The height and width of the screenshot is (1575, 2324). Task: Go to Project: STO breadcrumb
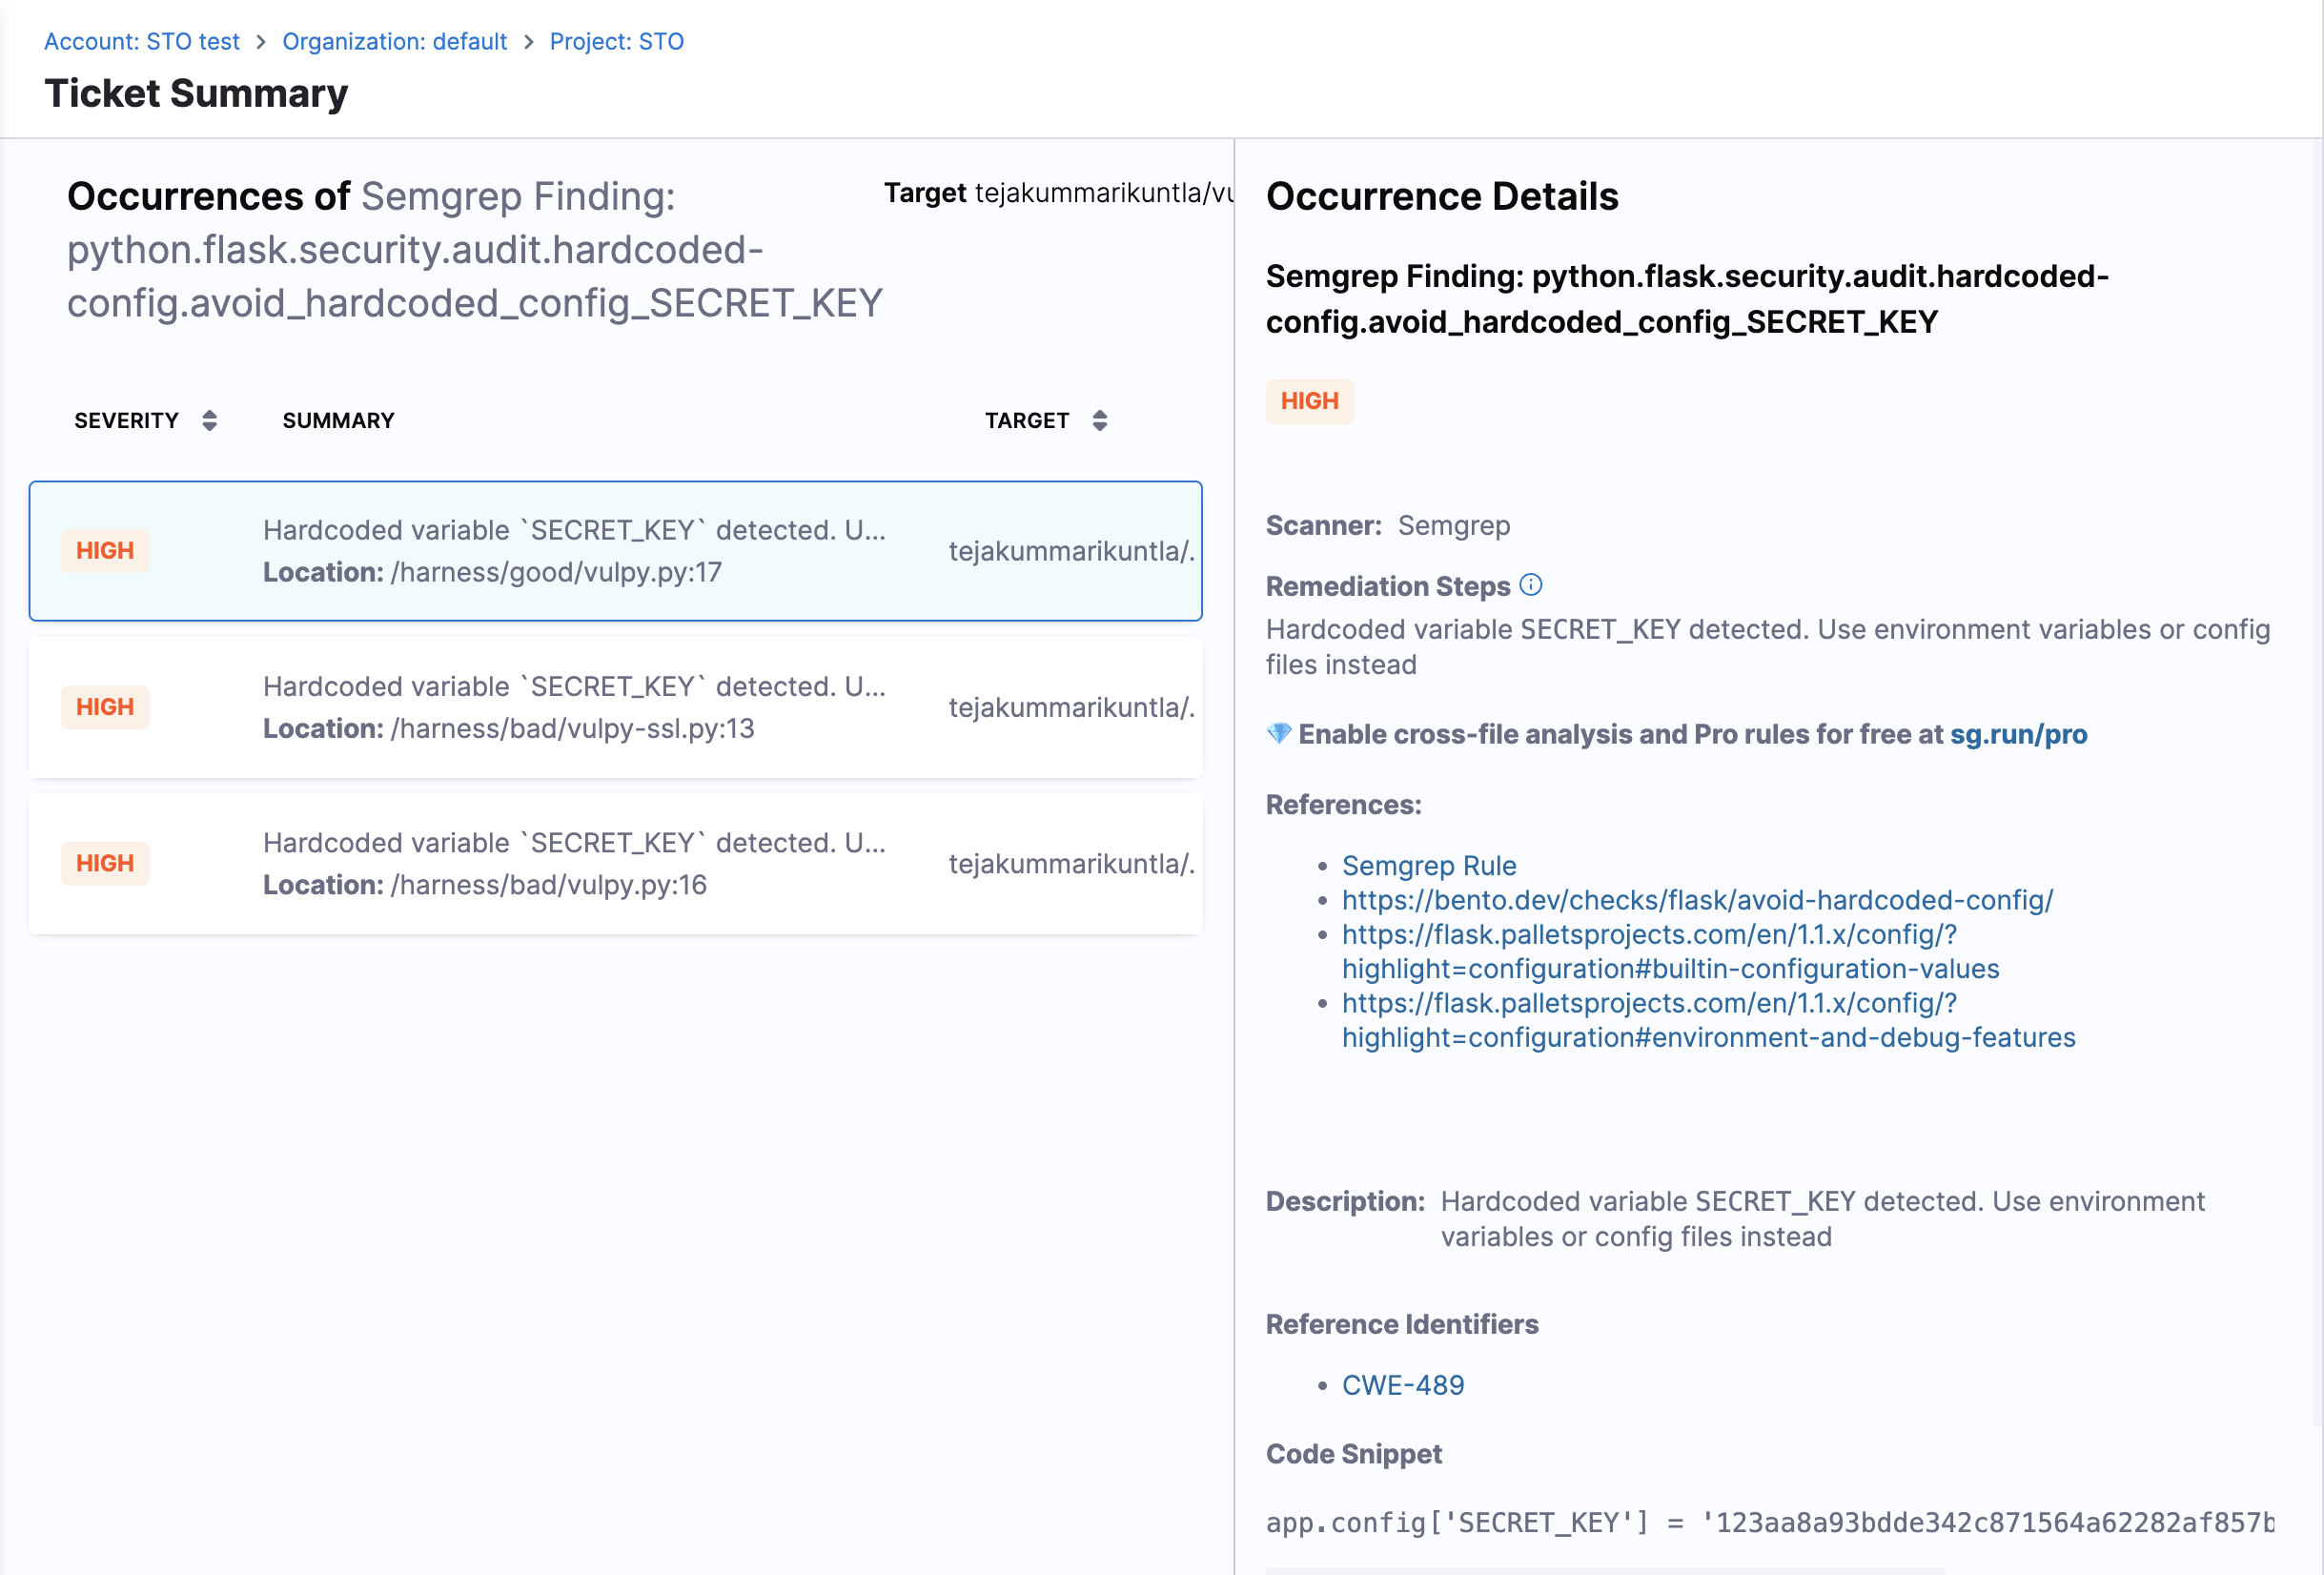616,42
